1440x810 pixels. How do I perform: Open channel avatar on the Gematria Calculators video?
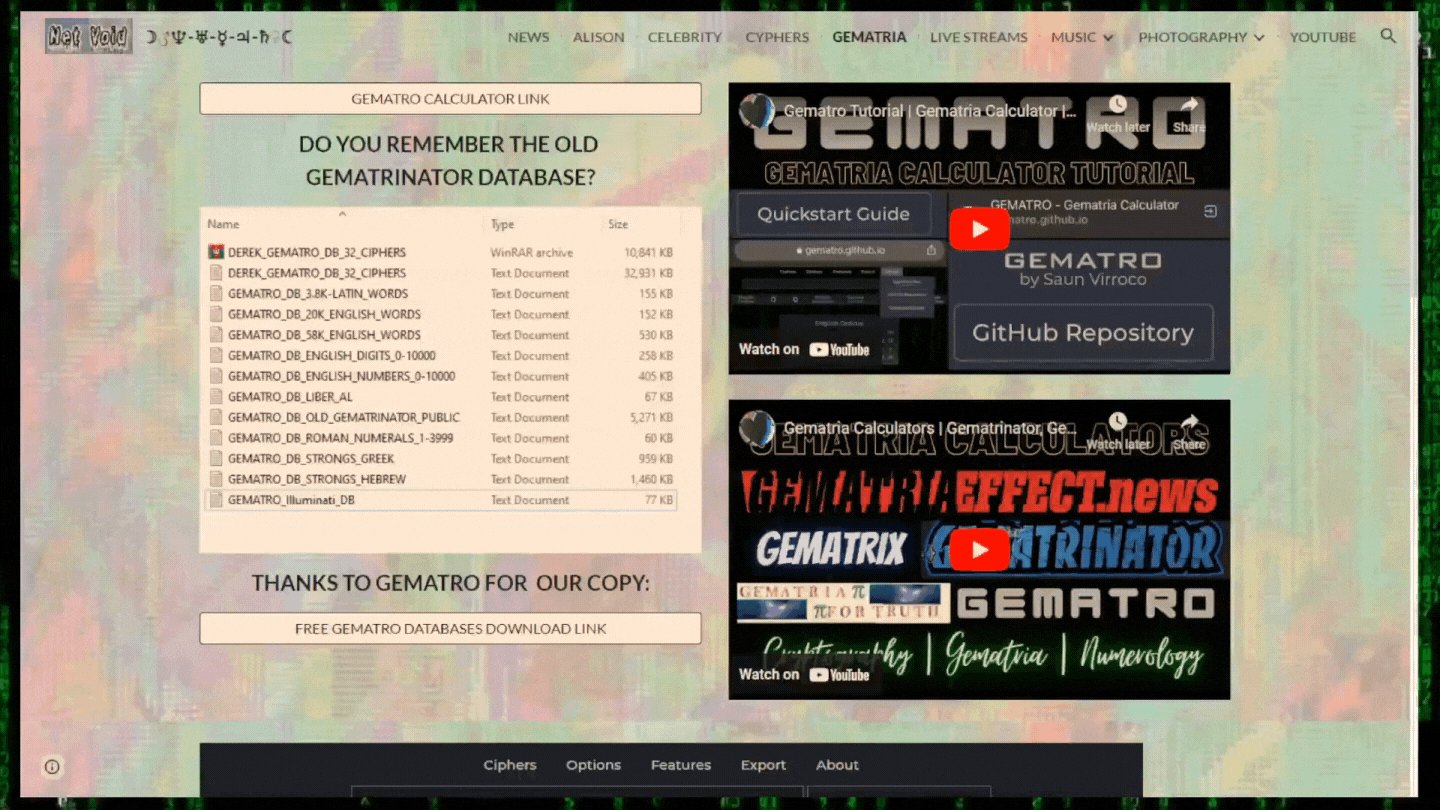click(757, 428)
